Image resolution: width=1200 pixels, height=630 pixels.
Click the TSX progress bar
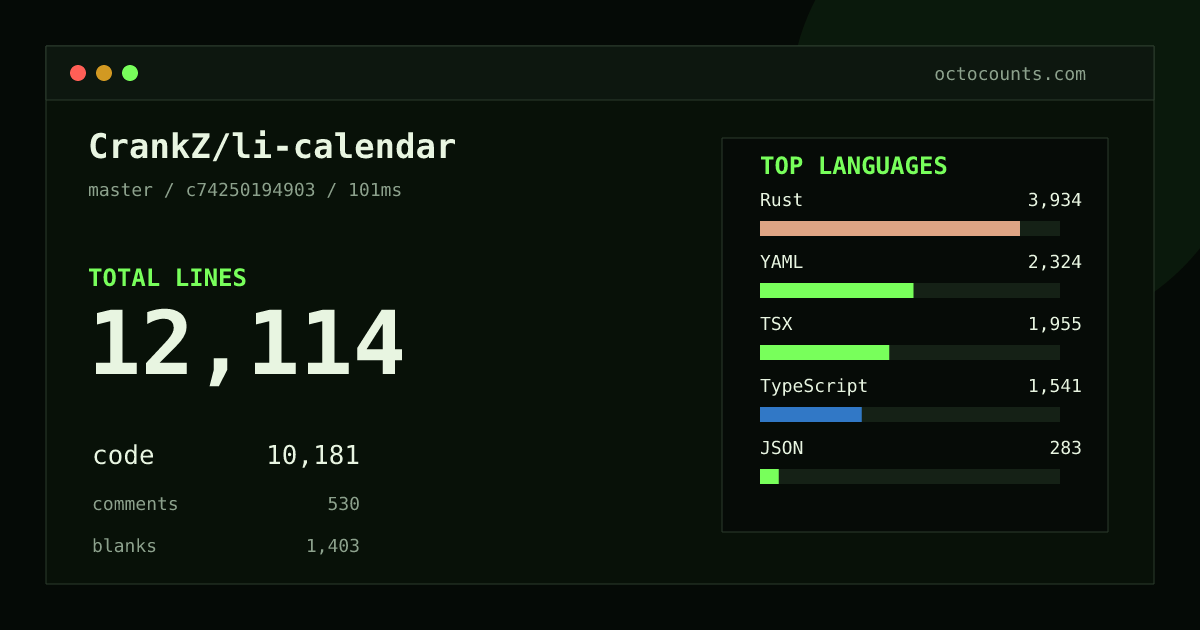[x=910, y=353]
